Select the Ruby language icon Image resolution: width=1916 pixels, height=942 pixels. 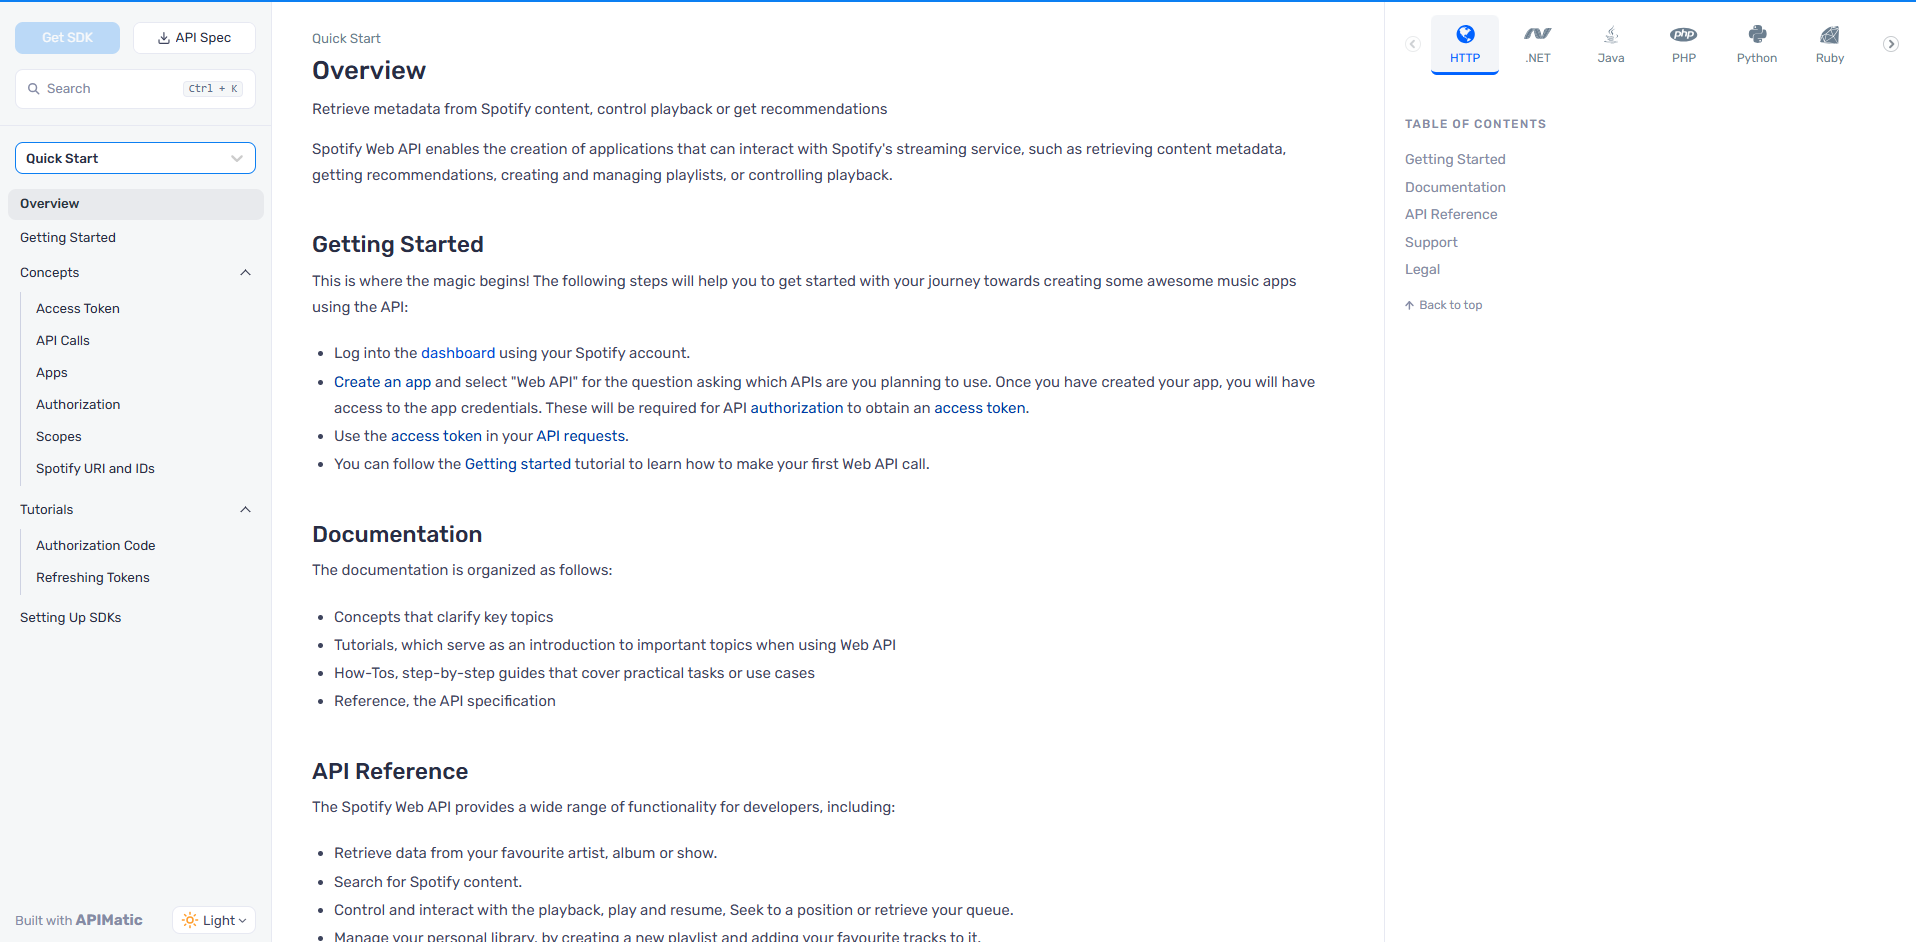tap(1830, 35)
